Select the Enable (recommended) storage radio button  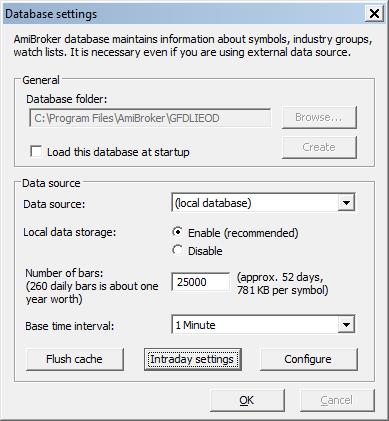[x=178, y=232]
